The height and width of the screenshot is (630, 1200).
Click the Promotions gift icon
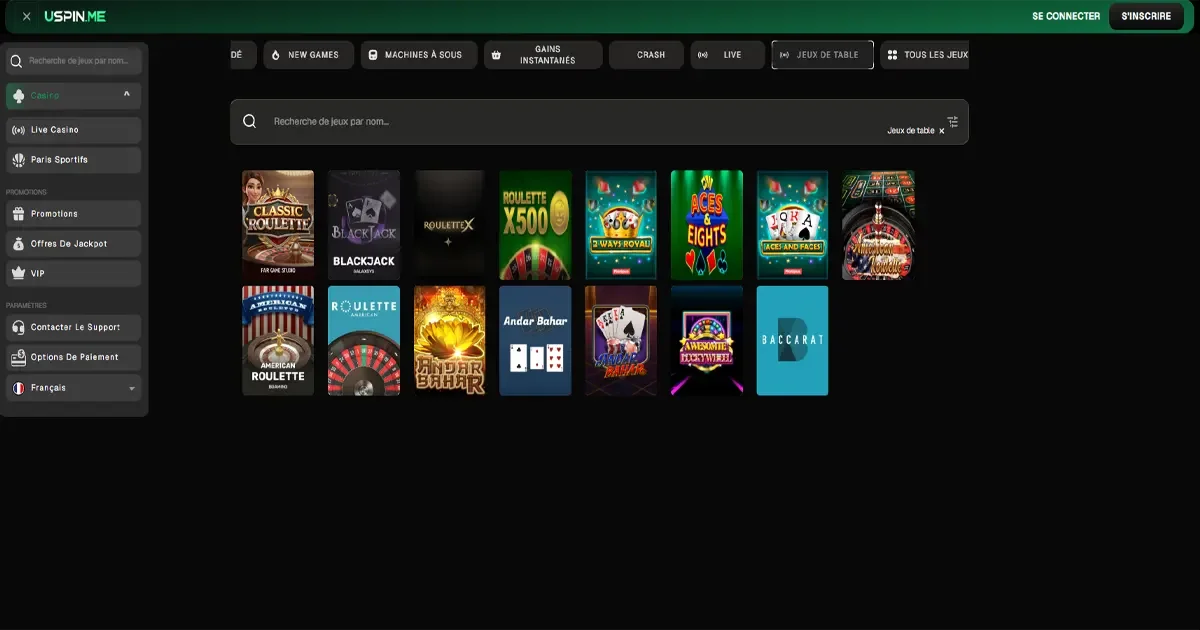18,214
